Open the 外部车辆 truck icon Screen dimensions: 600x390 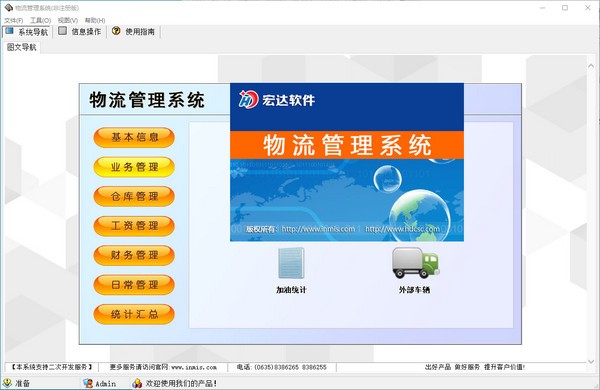pyautogui.click(x=415, y=263)
